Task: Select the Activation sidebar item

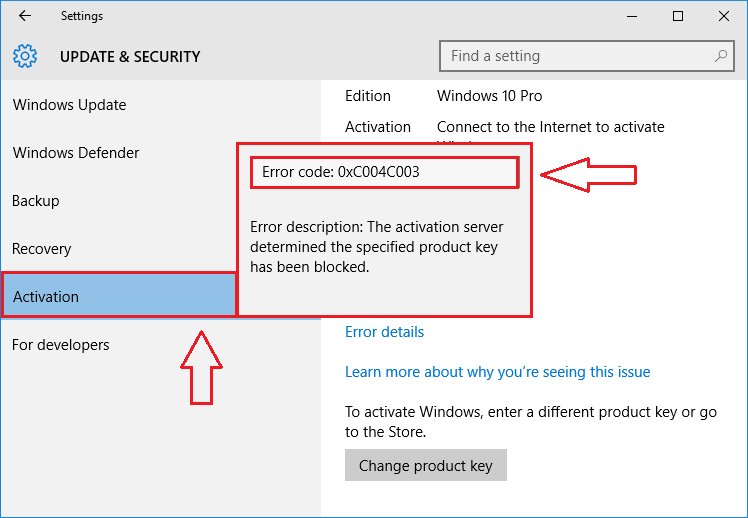Action: click(x=119, y=296)
